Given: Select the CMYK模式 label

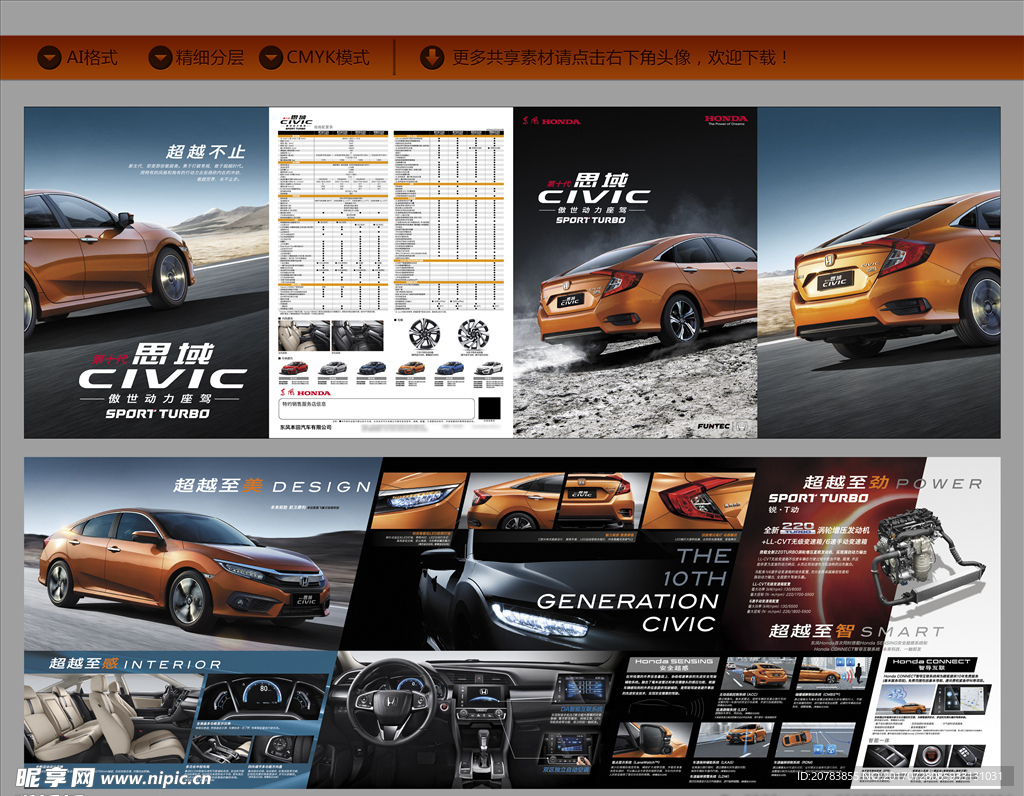Looking at the screenshot, I should [328, 57].
